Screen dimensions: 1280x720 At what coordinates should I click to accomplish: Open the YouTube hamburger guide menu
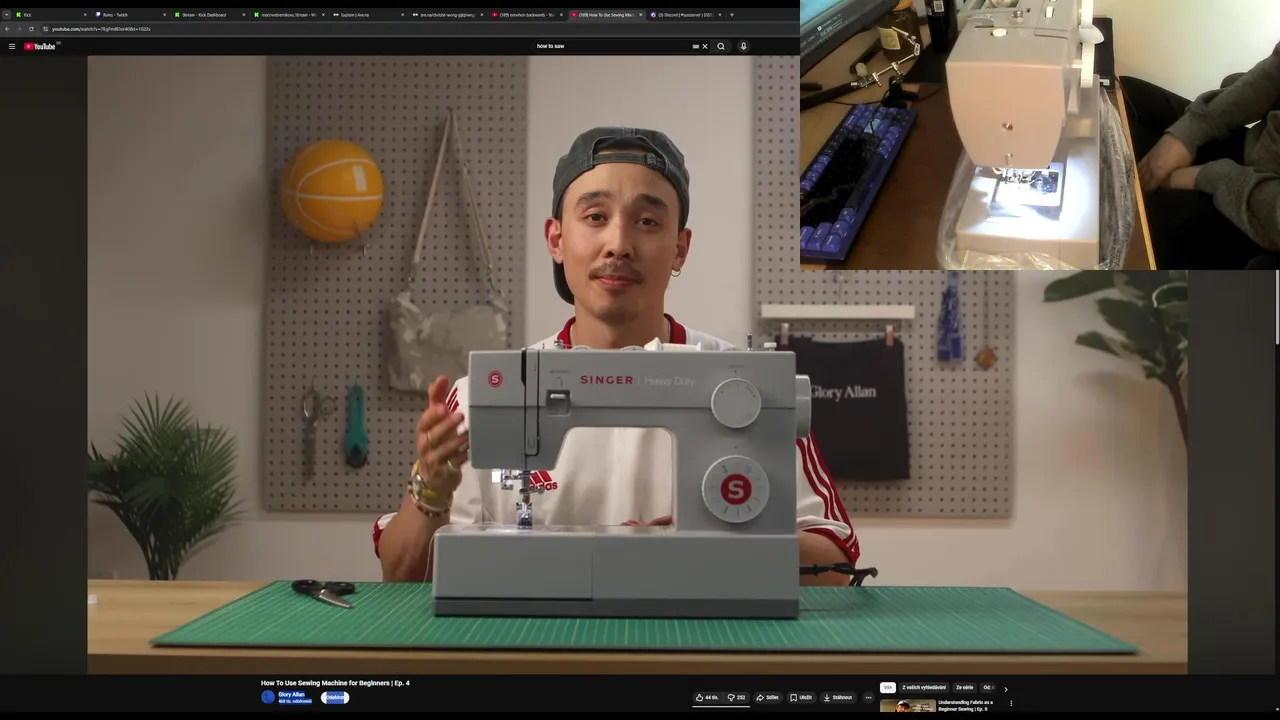click(11, 46)
